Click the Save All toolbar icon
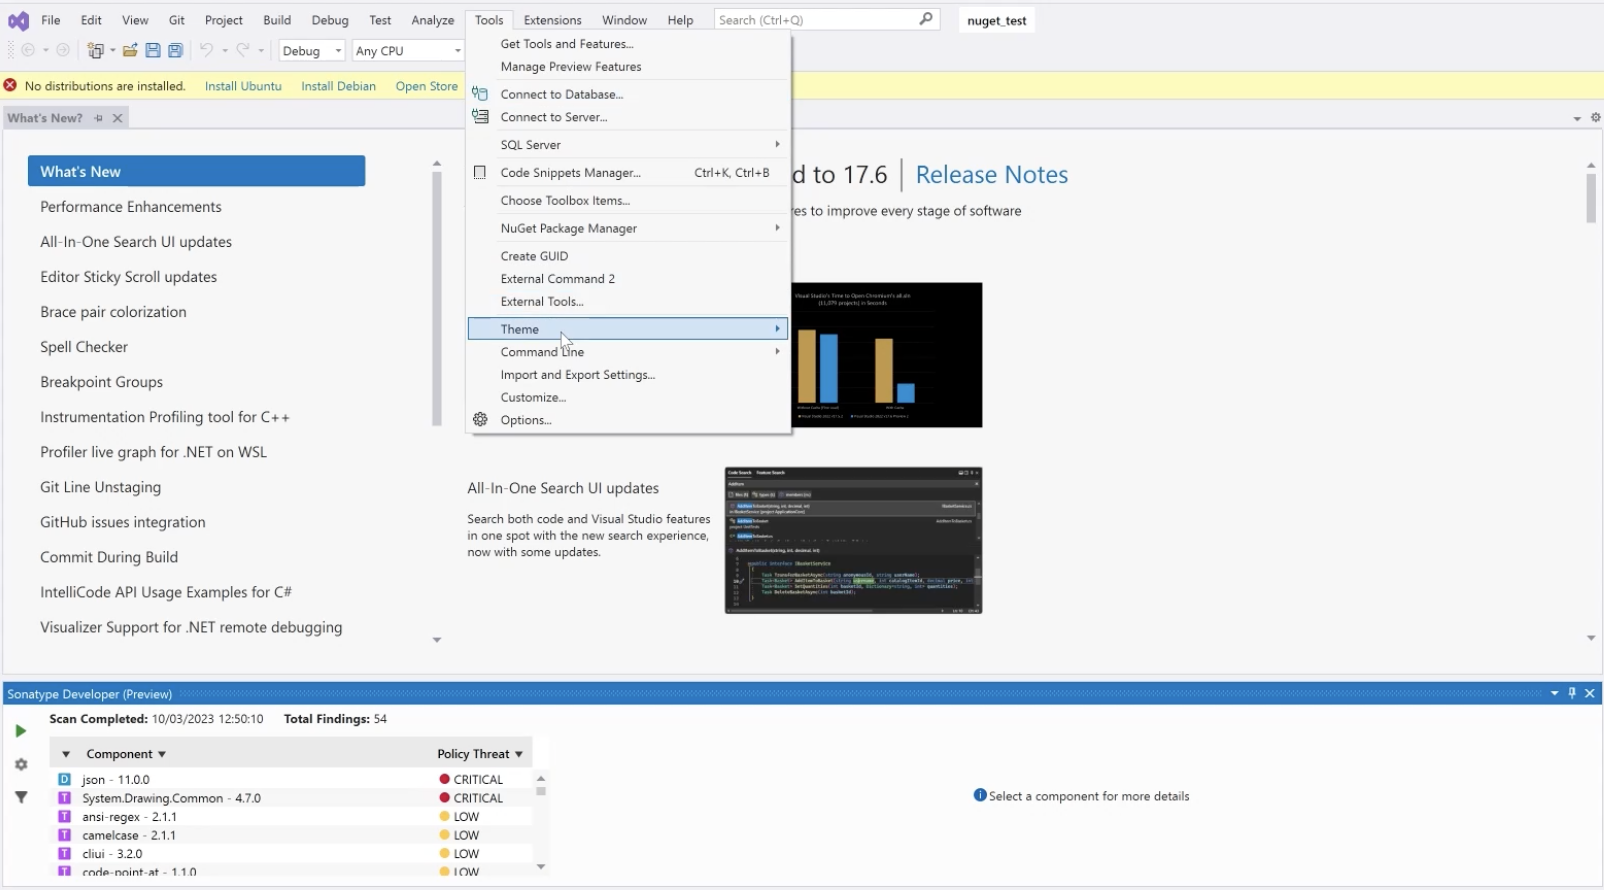The height and width of the screenshot is (890, 1604). (x=175, y=50)
